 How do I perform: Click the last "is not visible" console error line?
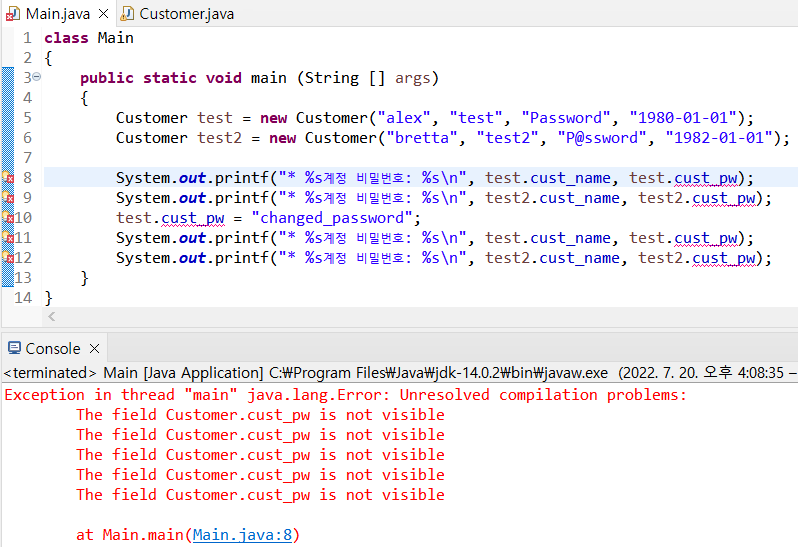click(261, 495)
